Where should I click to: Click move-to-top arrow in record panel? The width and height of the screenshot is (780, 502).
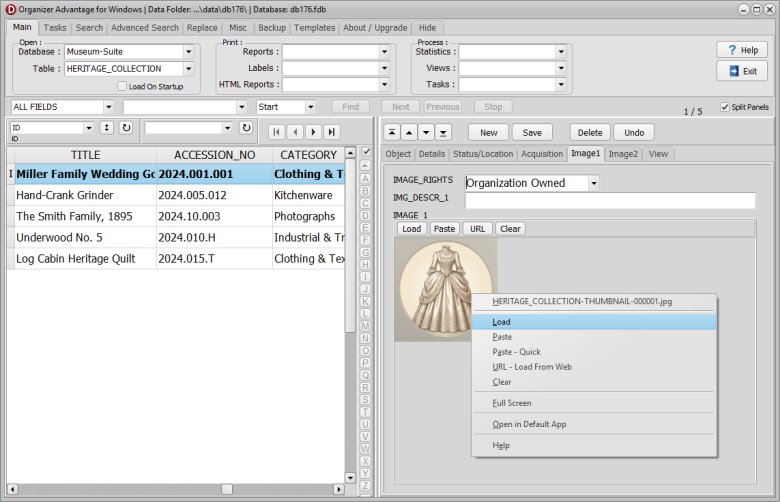pos(394,132)
